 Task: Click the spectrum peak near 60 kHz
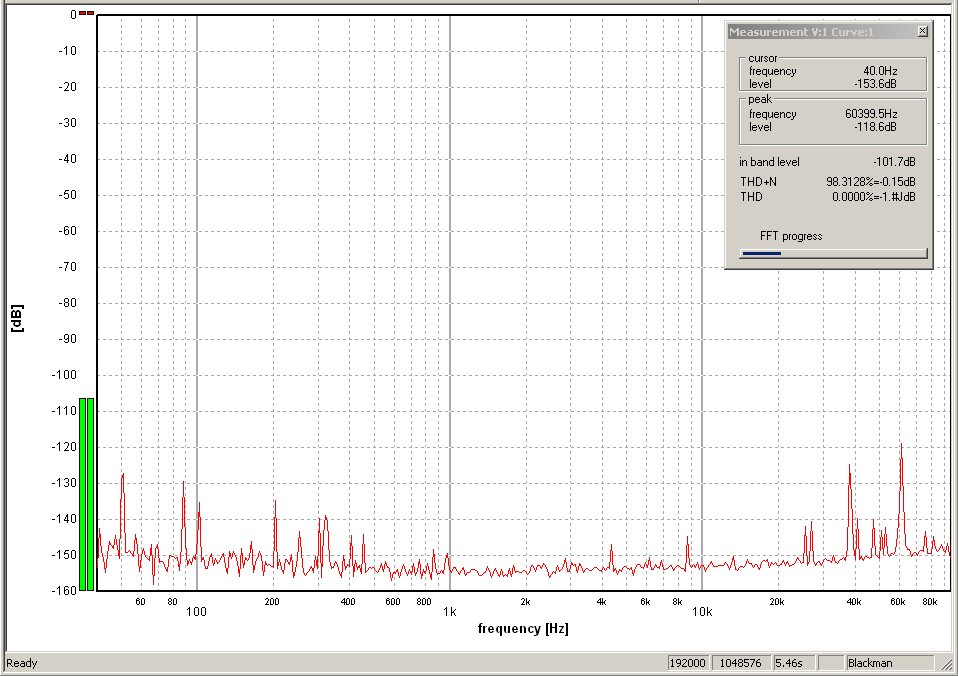coord(901,446)
